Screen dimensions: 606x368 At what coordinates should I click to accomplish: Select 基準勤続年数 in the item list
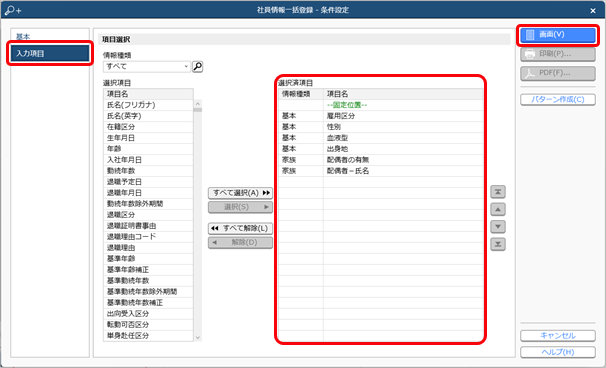148,281
